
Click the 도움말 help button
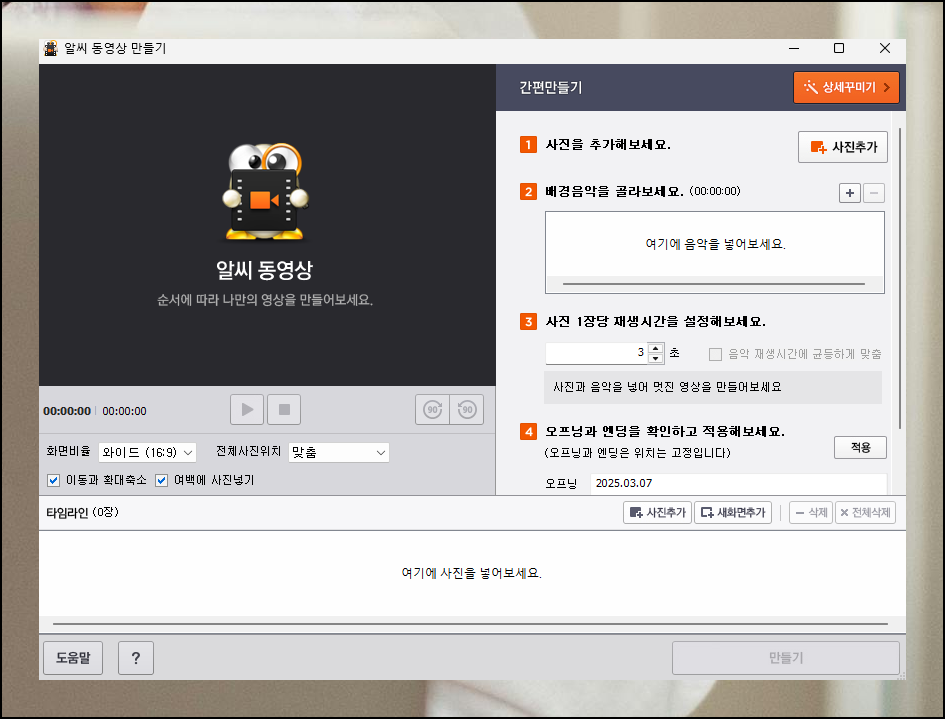click(73, 658)
